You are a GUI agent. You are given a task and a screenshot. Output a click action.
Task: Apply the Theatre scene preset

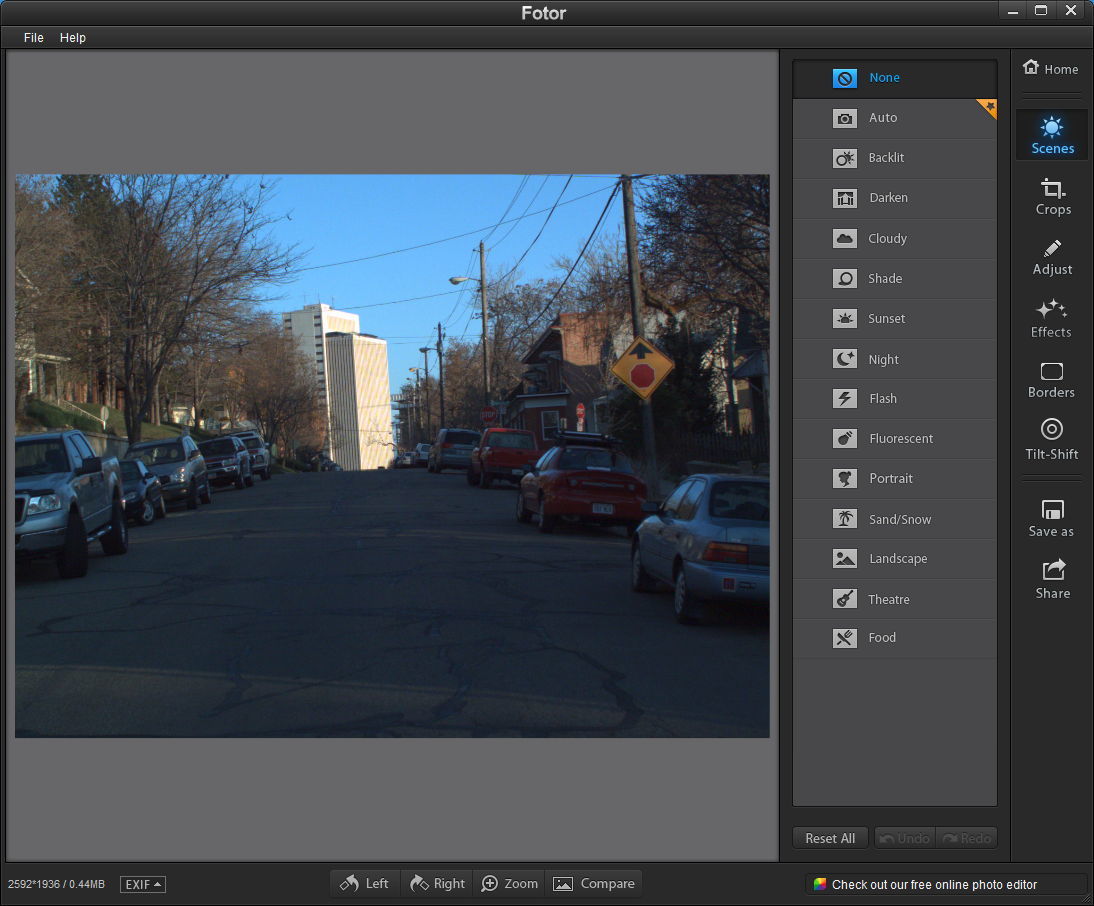[x=894, y=599]
